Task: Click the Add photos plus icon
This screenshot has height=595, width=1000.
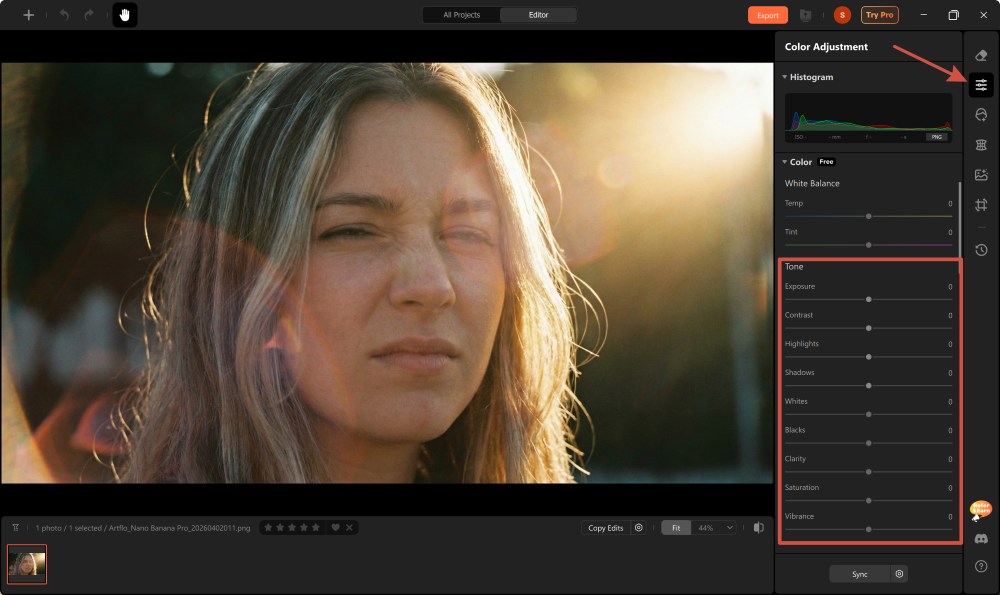Action: (x=27, y=15)
